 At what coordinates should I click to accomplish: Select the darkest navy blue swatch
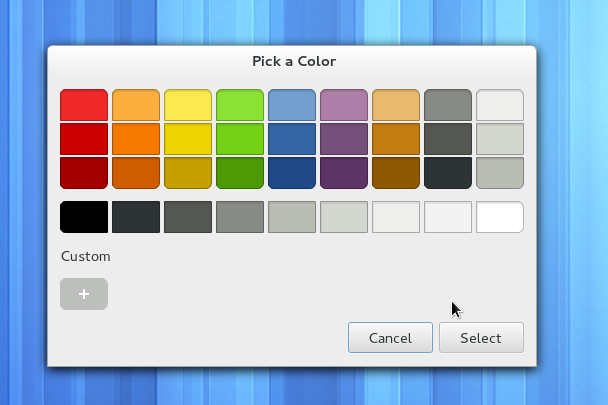click(x=292, y=173)
